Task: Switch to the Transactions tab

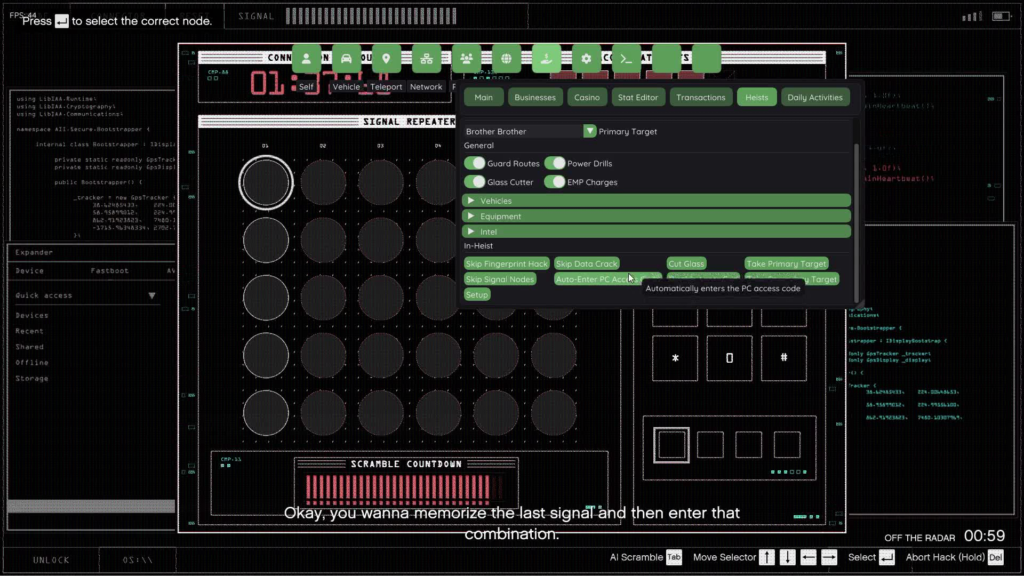Action: 701,97
